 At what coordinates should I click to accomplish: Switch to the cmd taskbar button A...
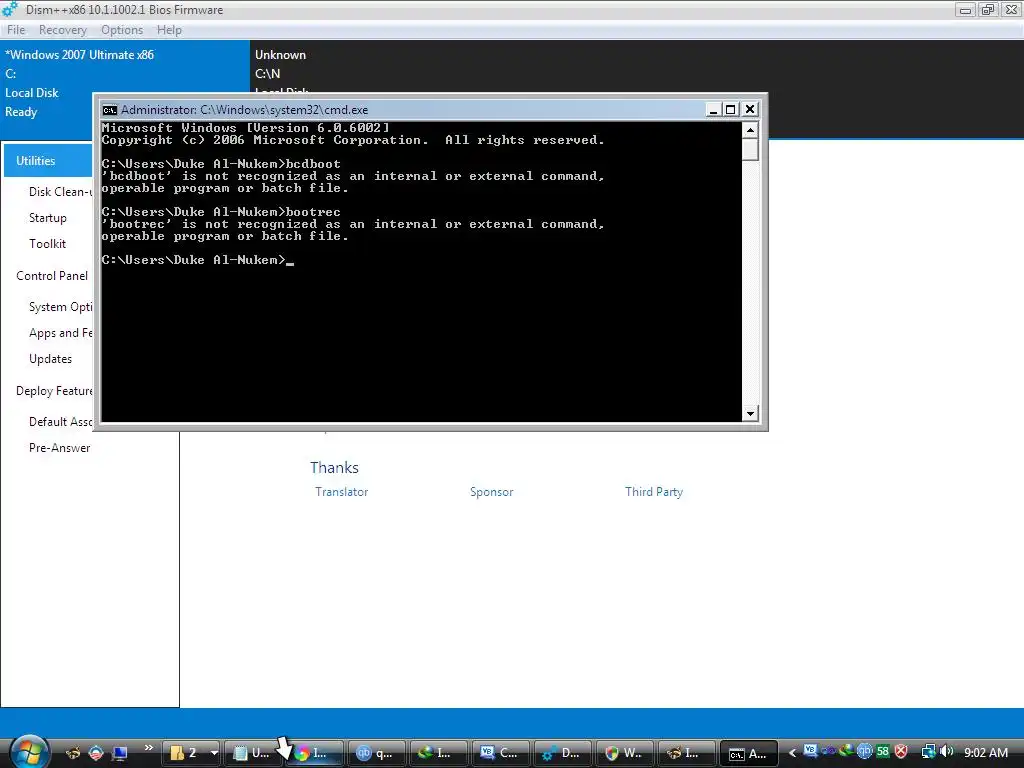point(749,753)
